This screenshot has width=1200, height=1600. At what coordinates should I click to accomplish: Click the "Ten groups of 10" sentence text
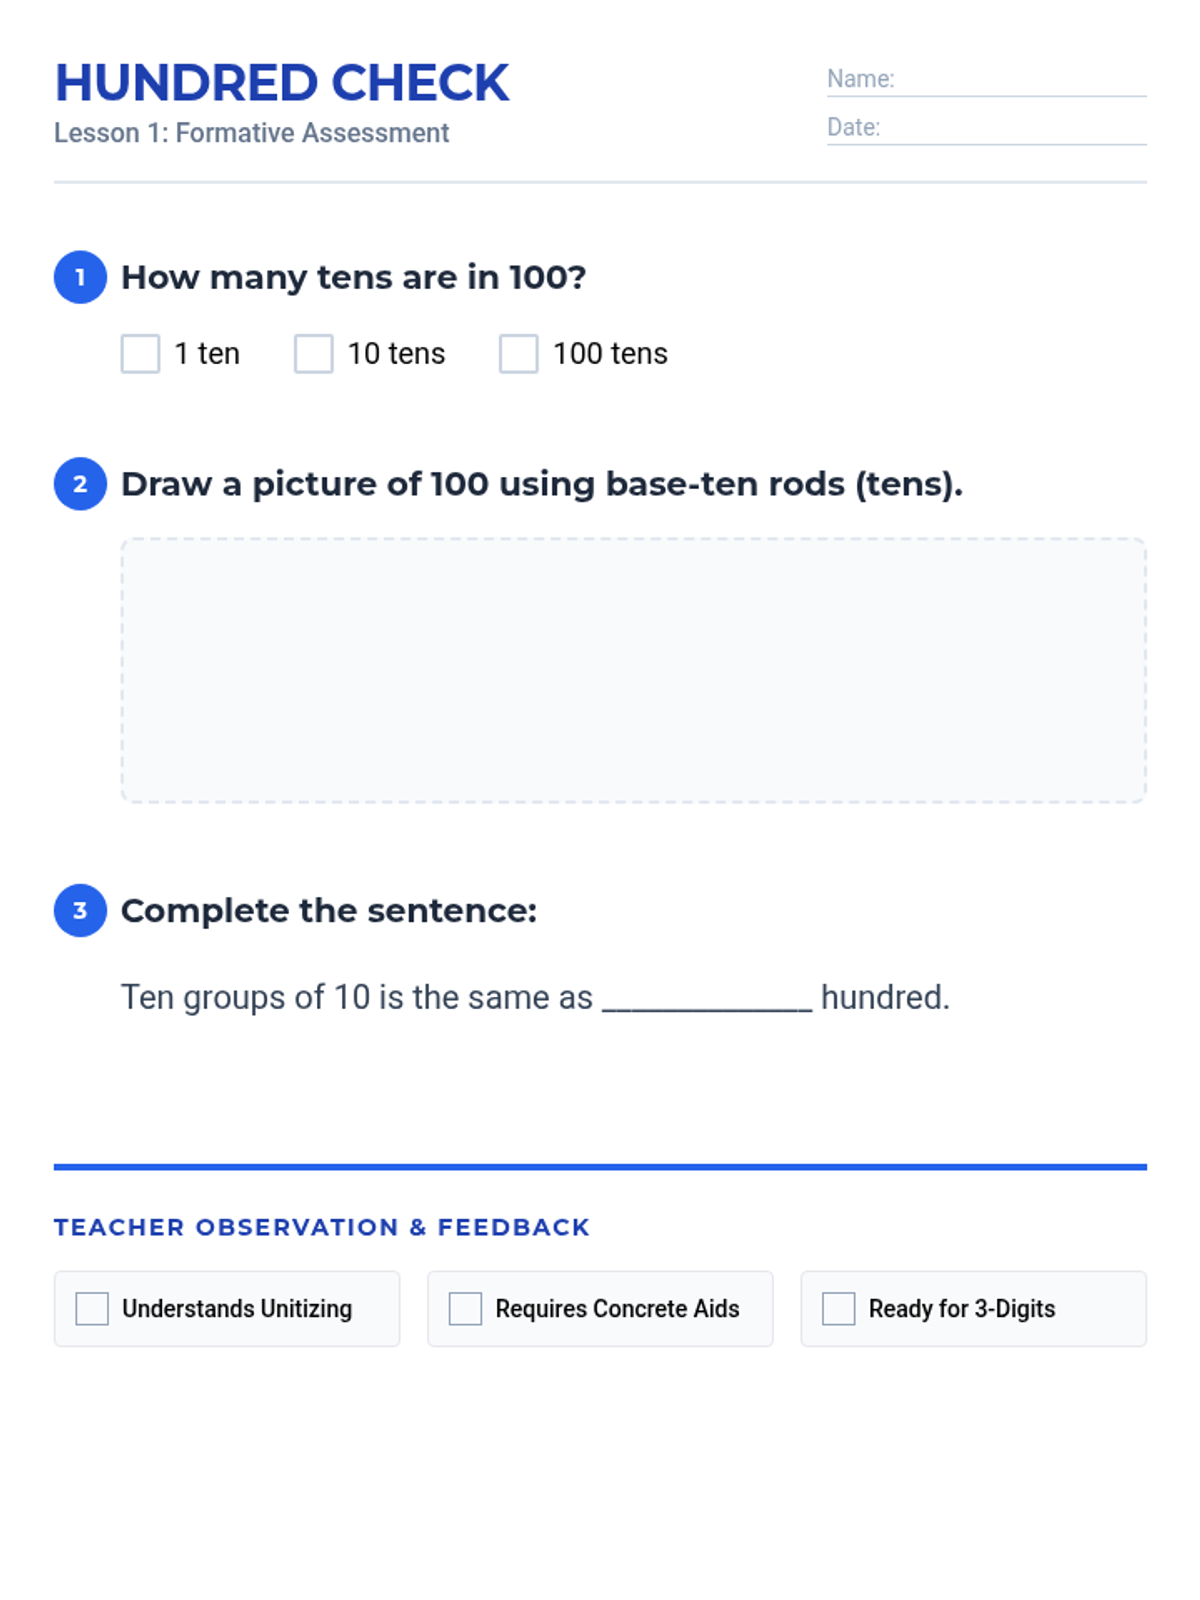[x=356, y=998]
